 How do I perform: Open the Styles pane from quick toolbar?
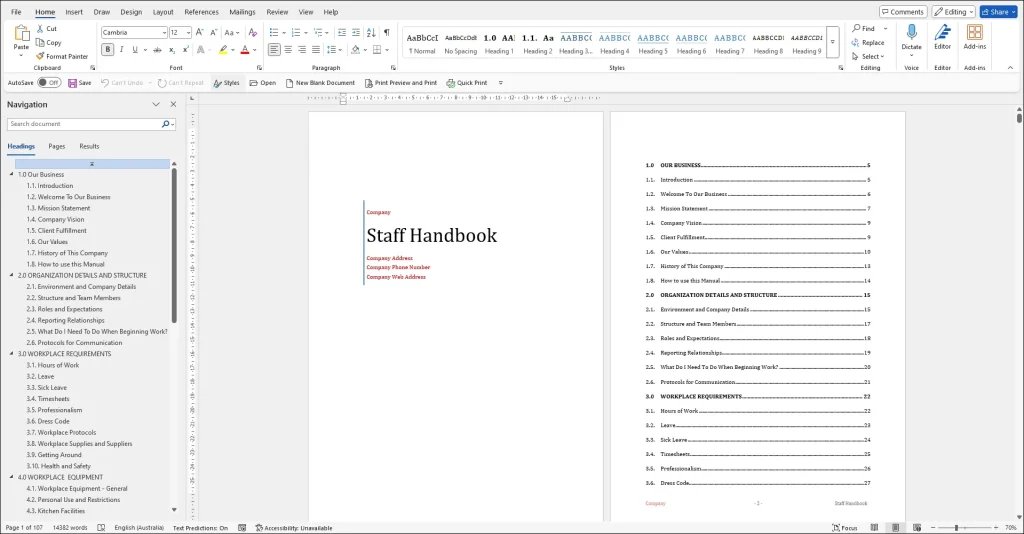click(227, 83)
